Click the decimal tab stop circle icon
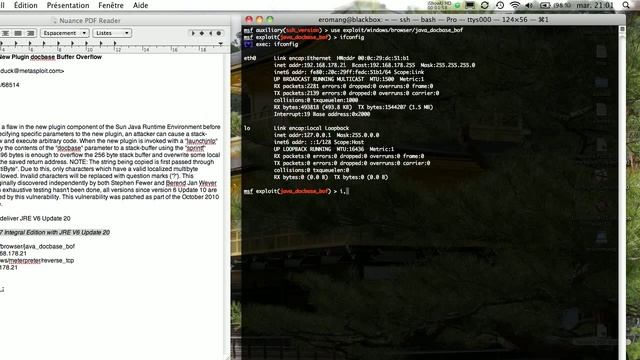640x360 pixels. (x=219, y=33)
